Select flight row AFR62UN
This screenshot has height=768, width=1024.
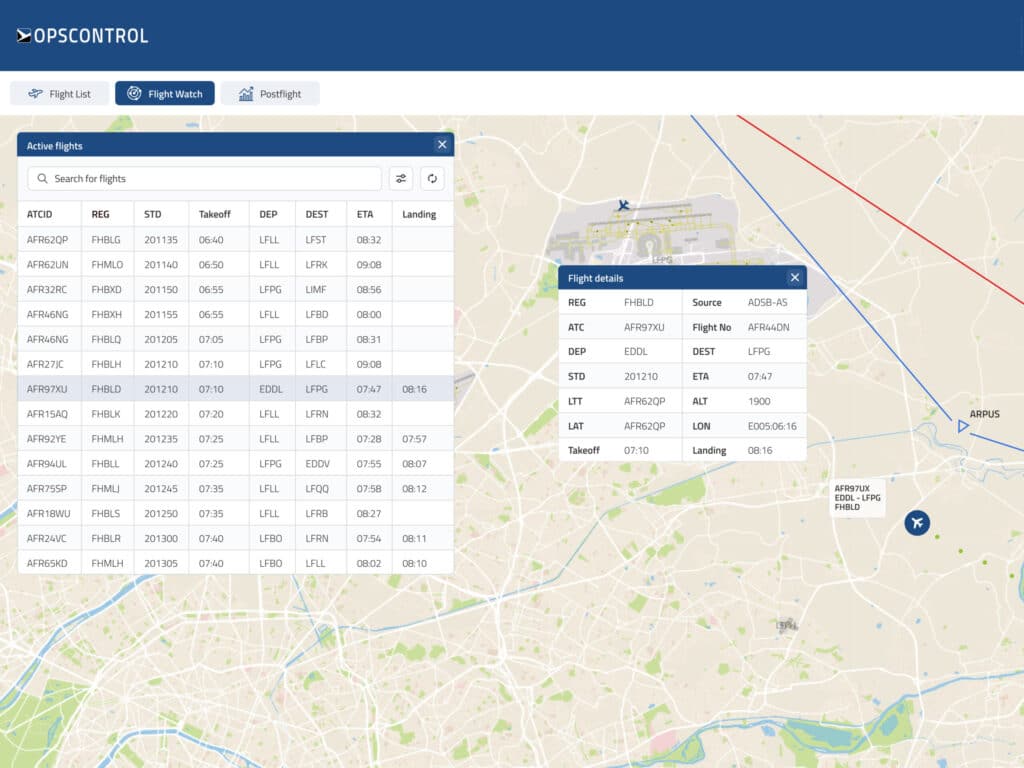(236, 264)
